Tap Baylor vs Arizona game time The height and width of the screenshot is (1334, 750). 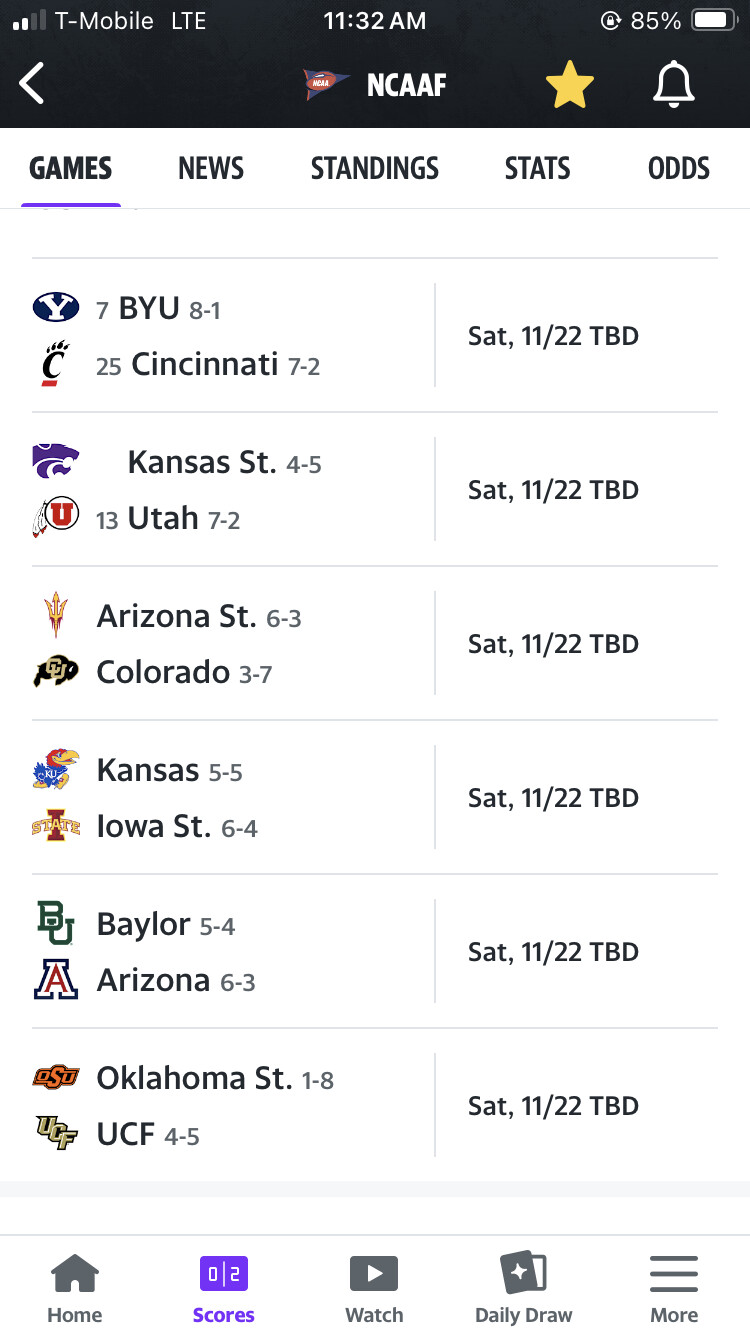click(553, 952)
